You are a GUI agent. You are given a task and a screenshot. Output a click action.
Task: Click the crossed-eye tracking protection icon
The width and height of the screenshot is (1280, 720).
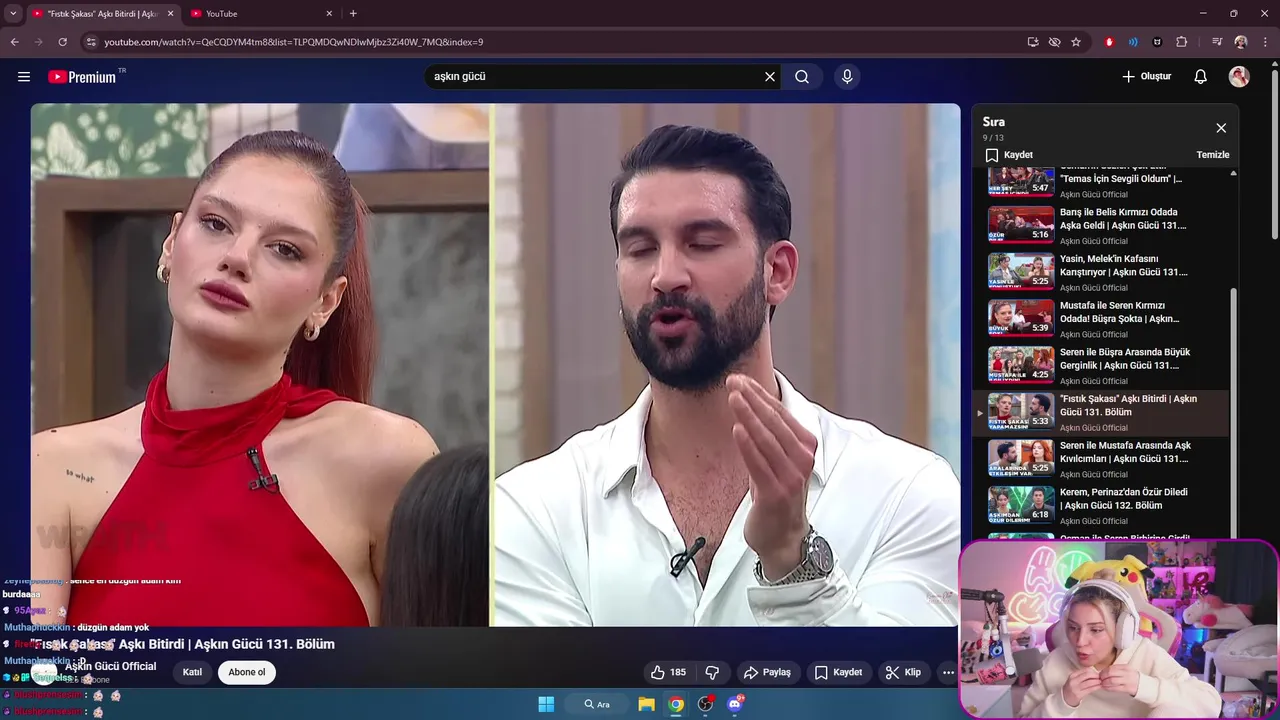coord(1054,42)
